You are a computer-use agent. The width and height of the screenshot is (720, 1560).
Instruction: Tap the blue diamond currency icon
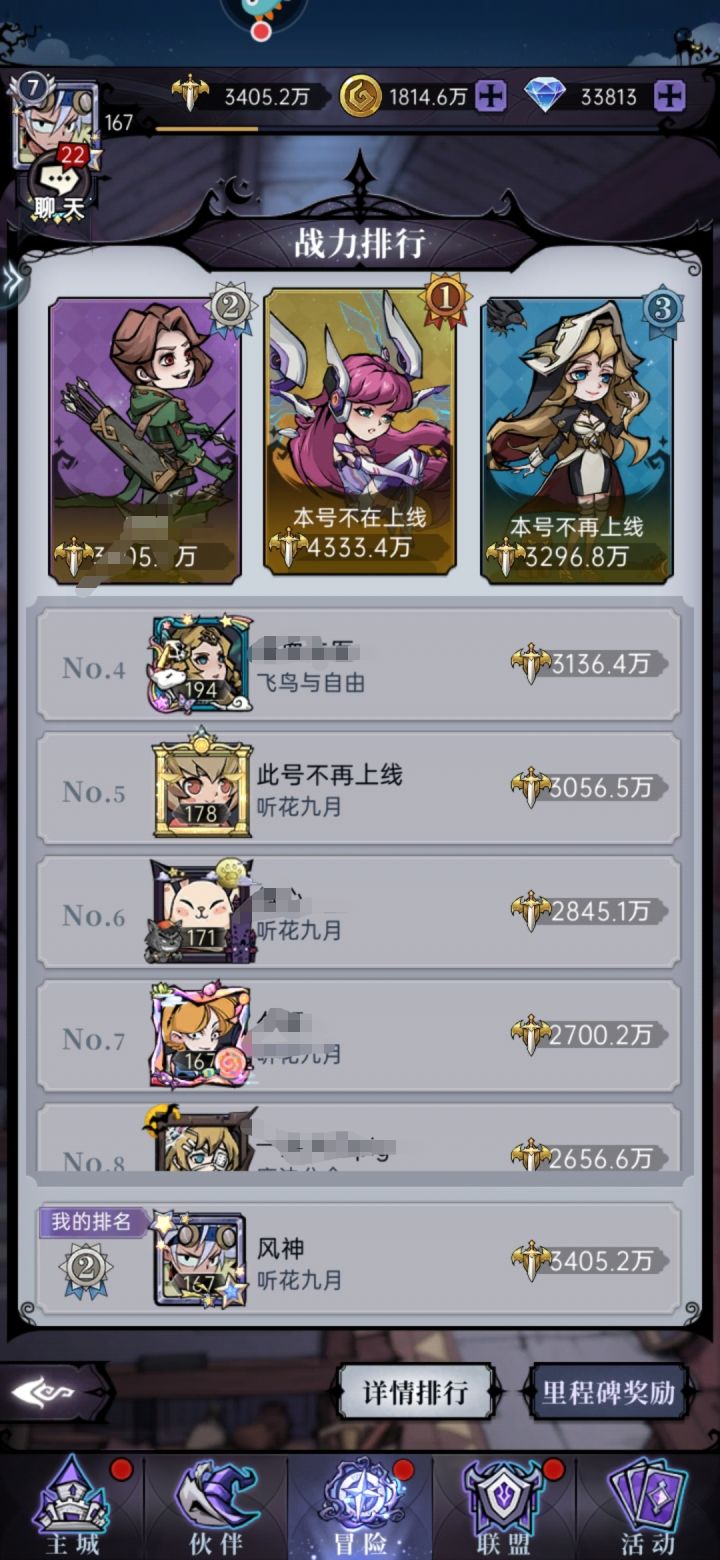pyautogui.click(x=545, y=96)
